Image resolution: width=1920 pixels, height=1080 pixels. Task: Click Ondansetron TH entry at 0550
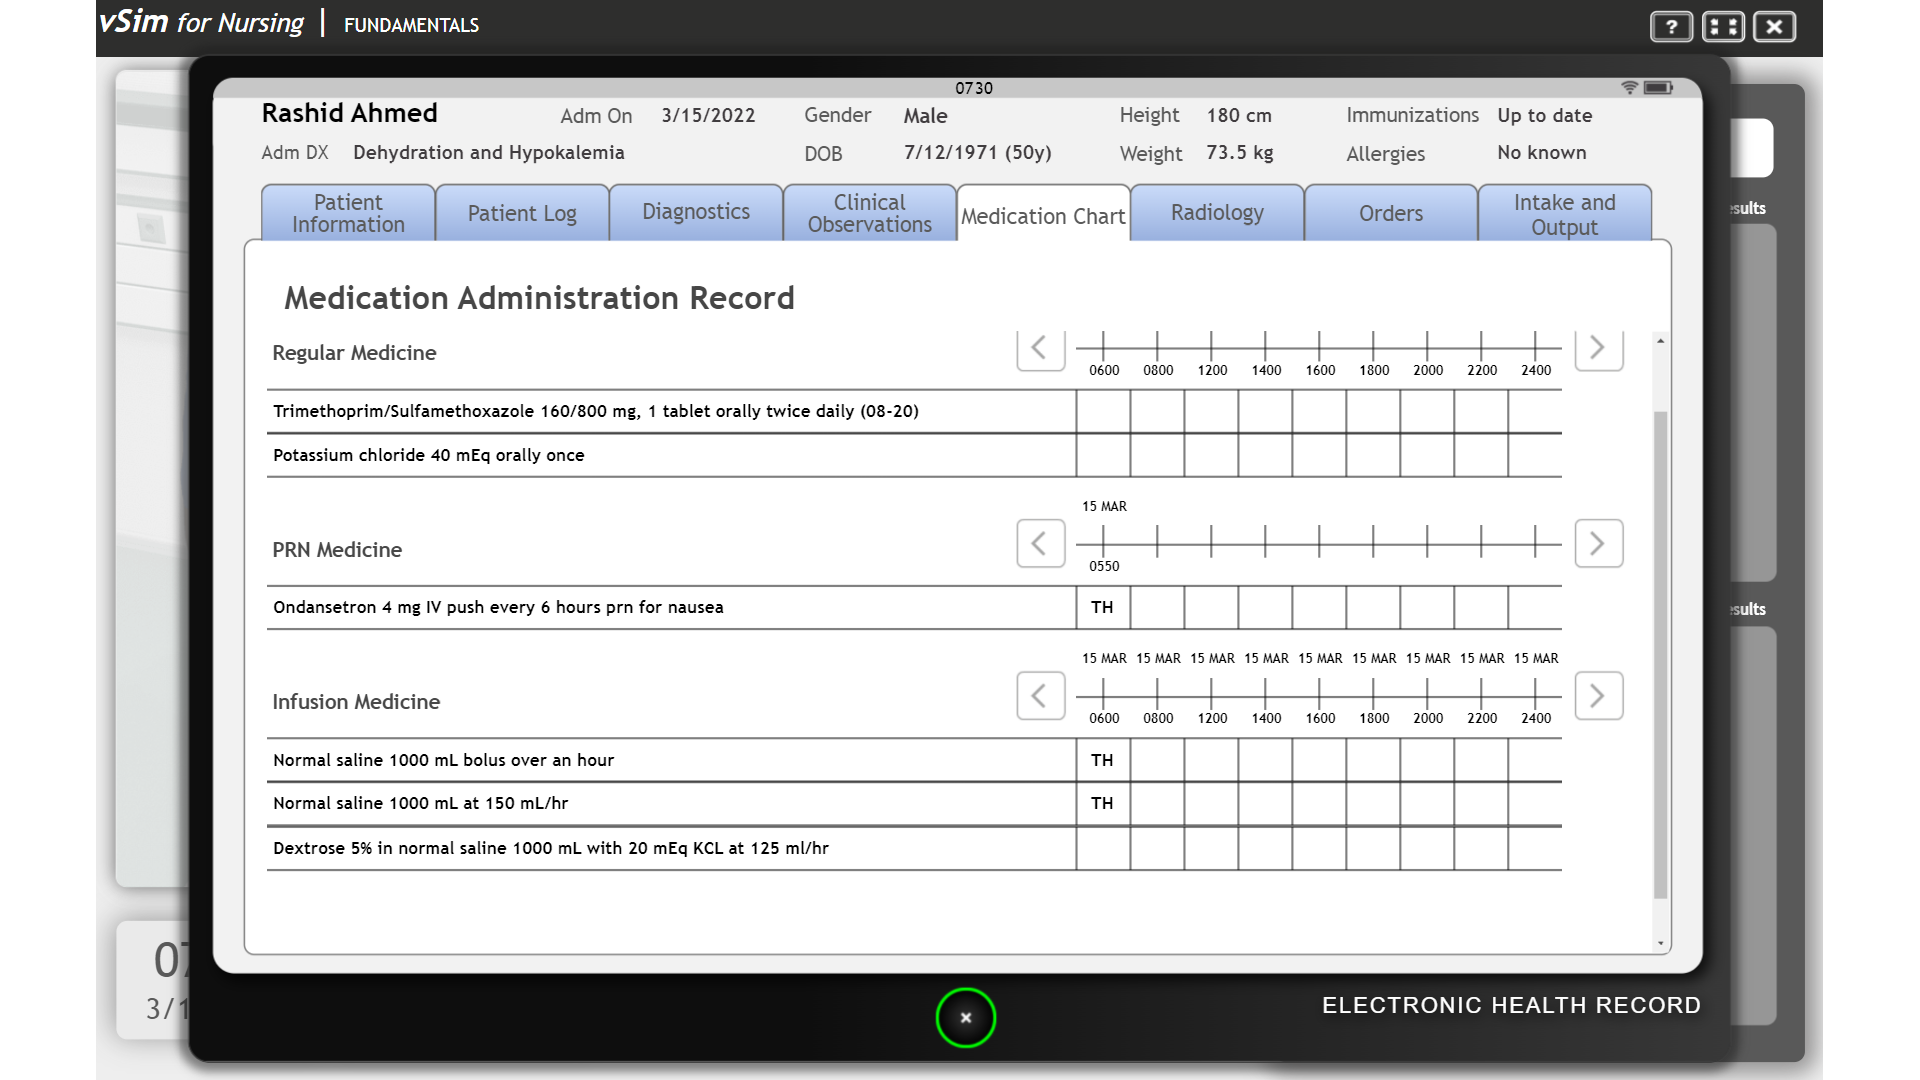tap(1102, 607)
